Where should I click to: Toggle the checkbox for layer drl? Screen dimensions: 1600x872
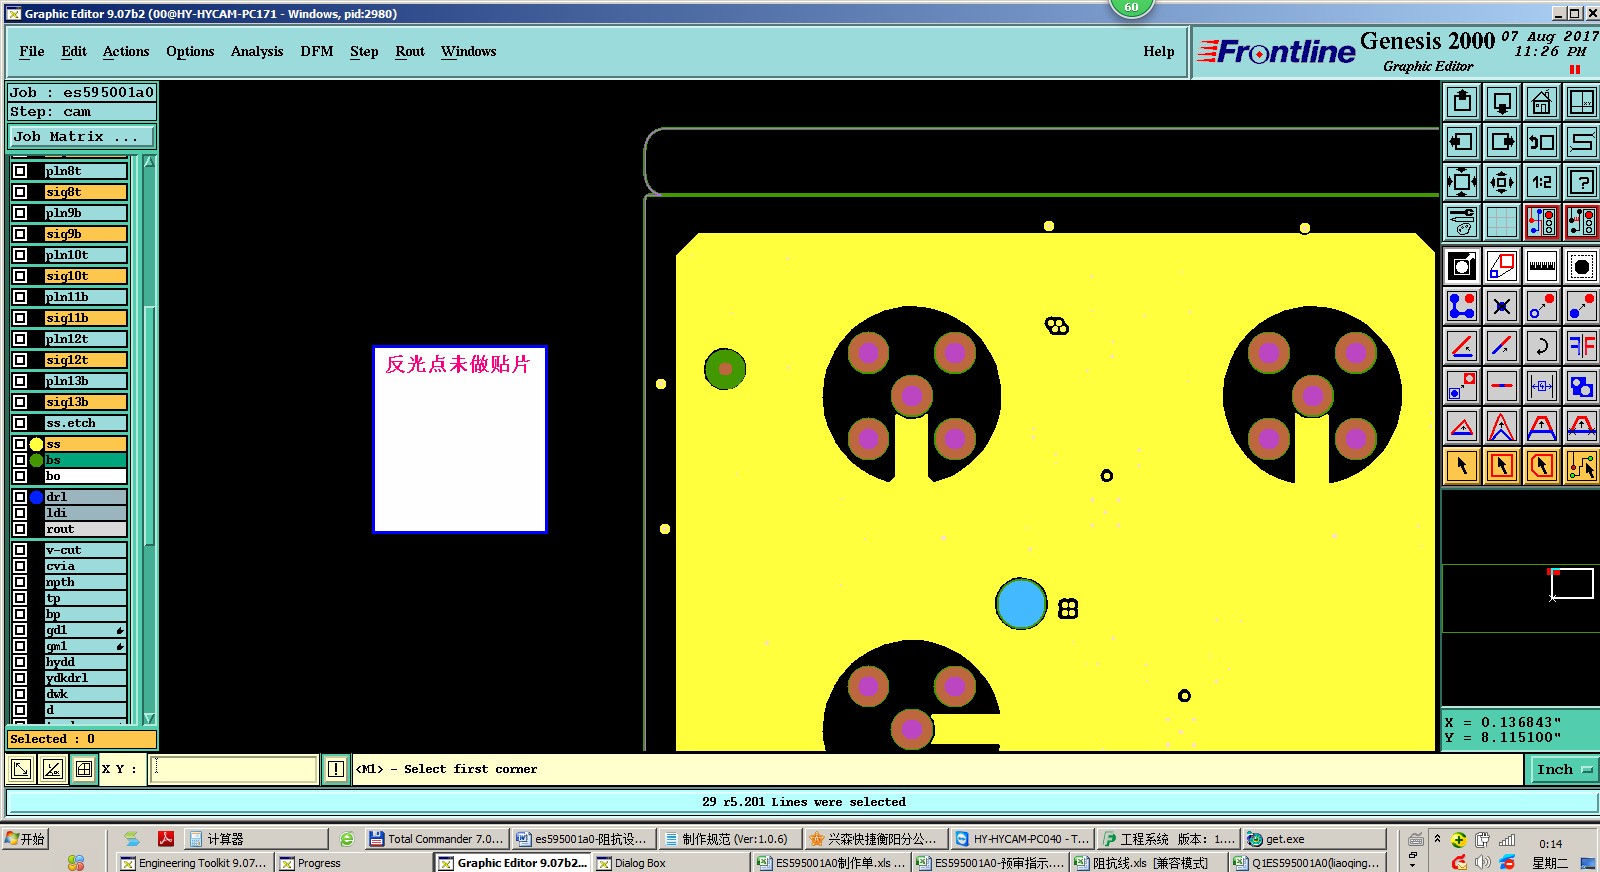(20, 497)
